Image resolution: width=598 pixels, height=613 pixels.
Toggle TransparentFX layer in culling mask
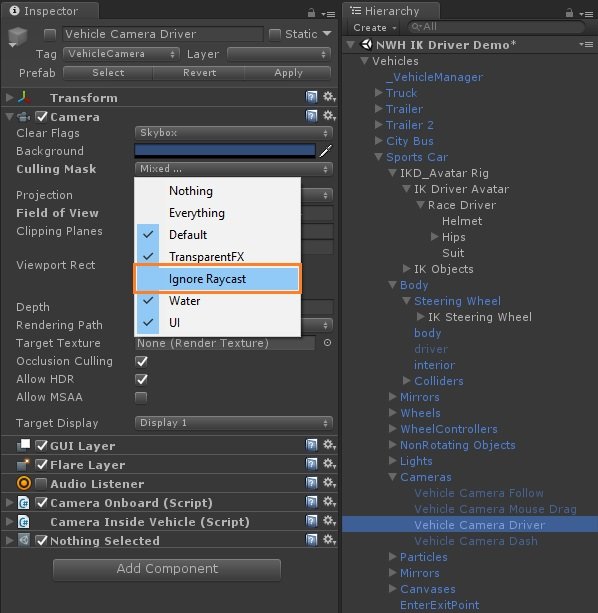tap(218, 256)
